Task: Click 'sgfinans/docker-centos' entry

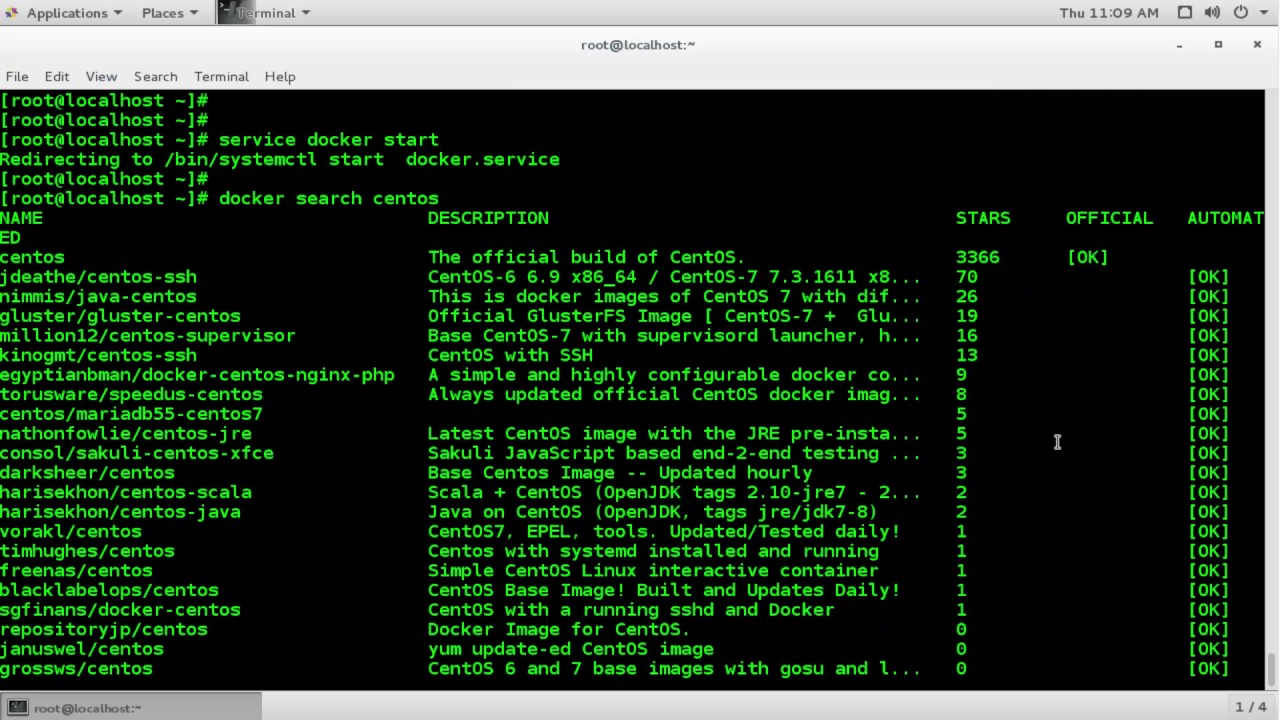Action: click(x=120, y=609)
